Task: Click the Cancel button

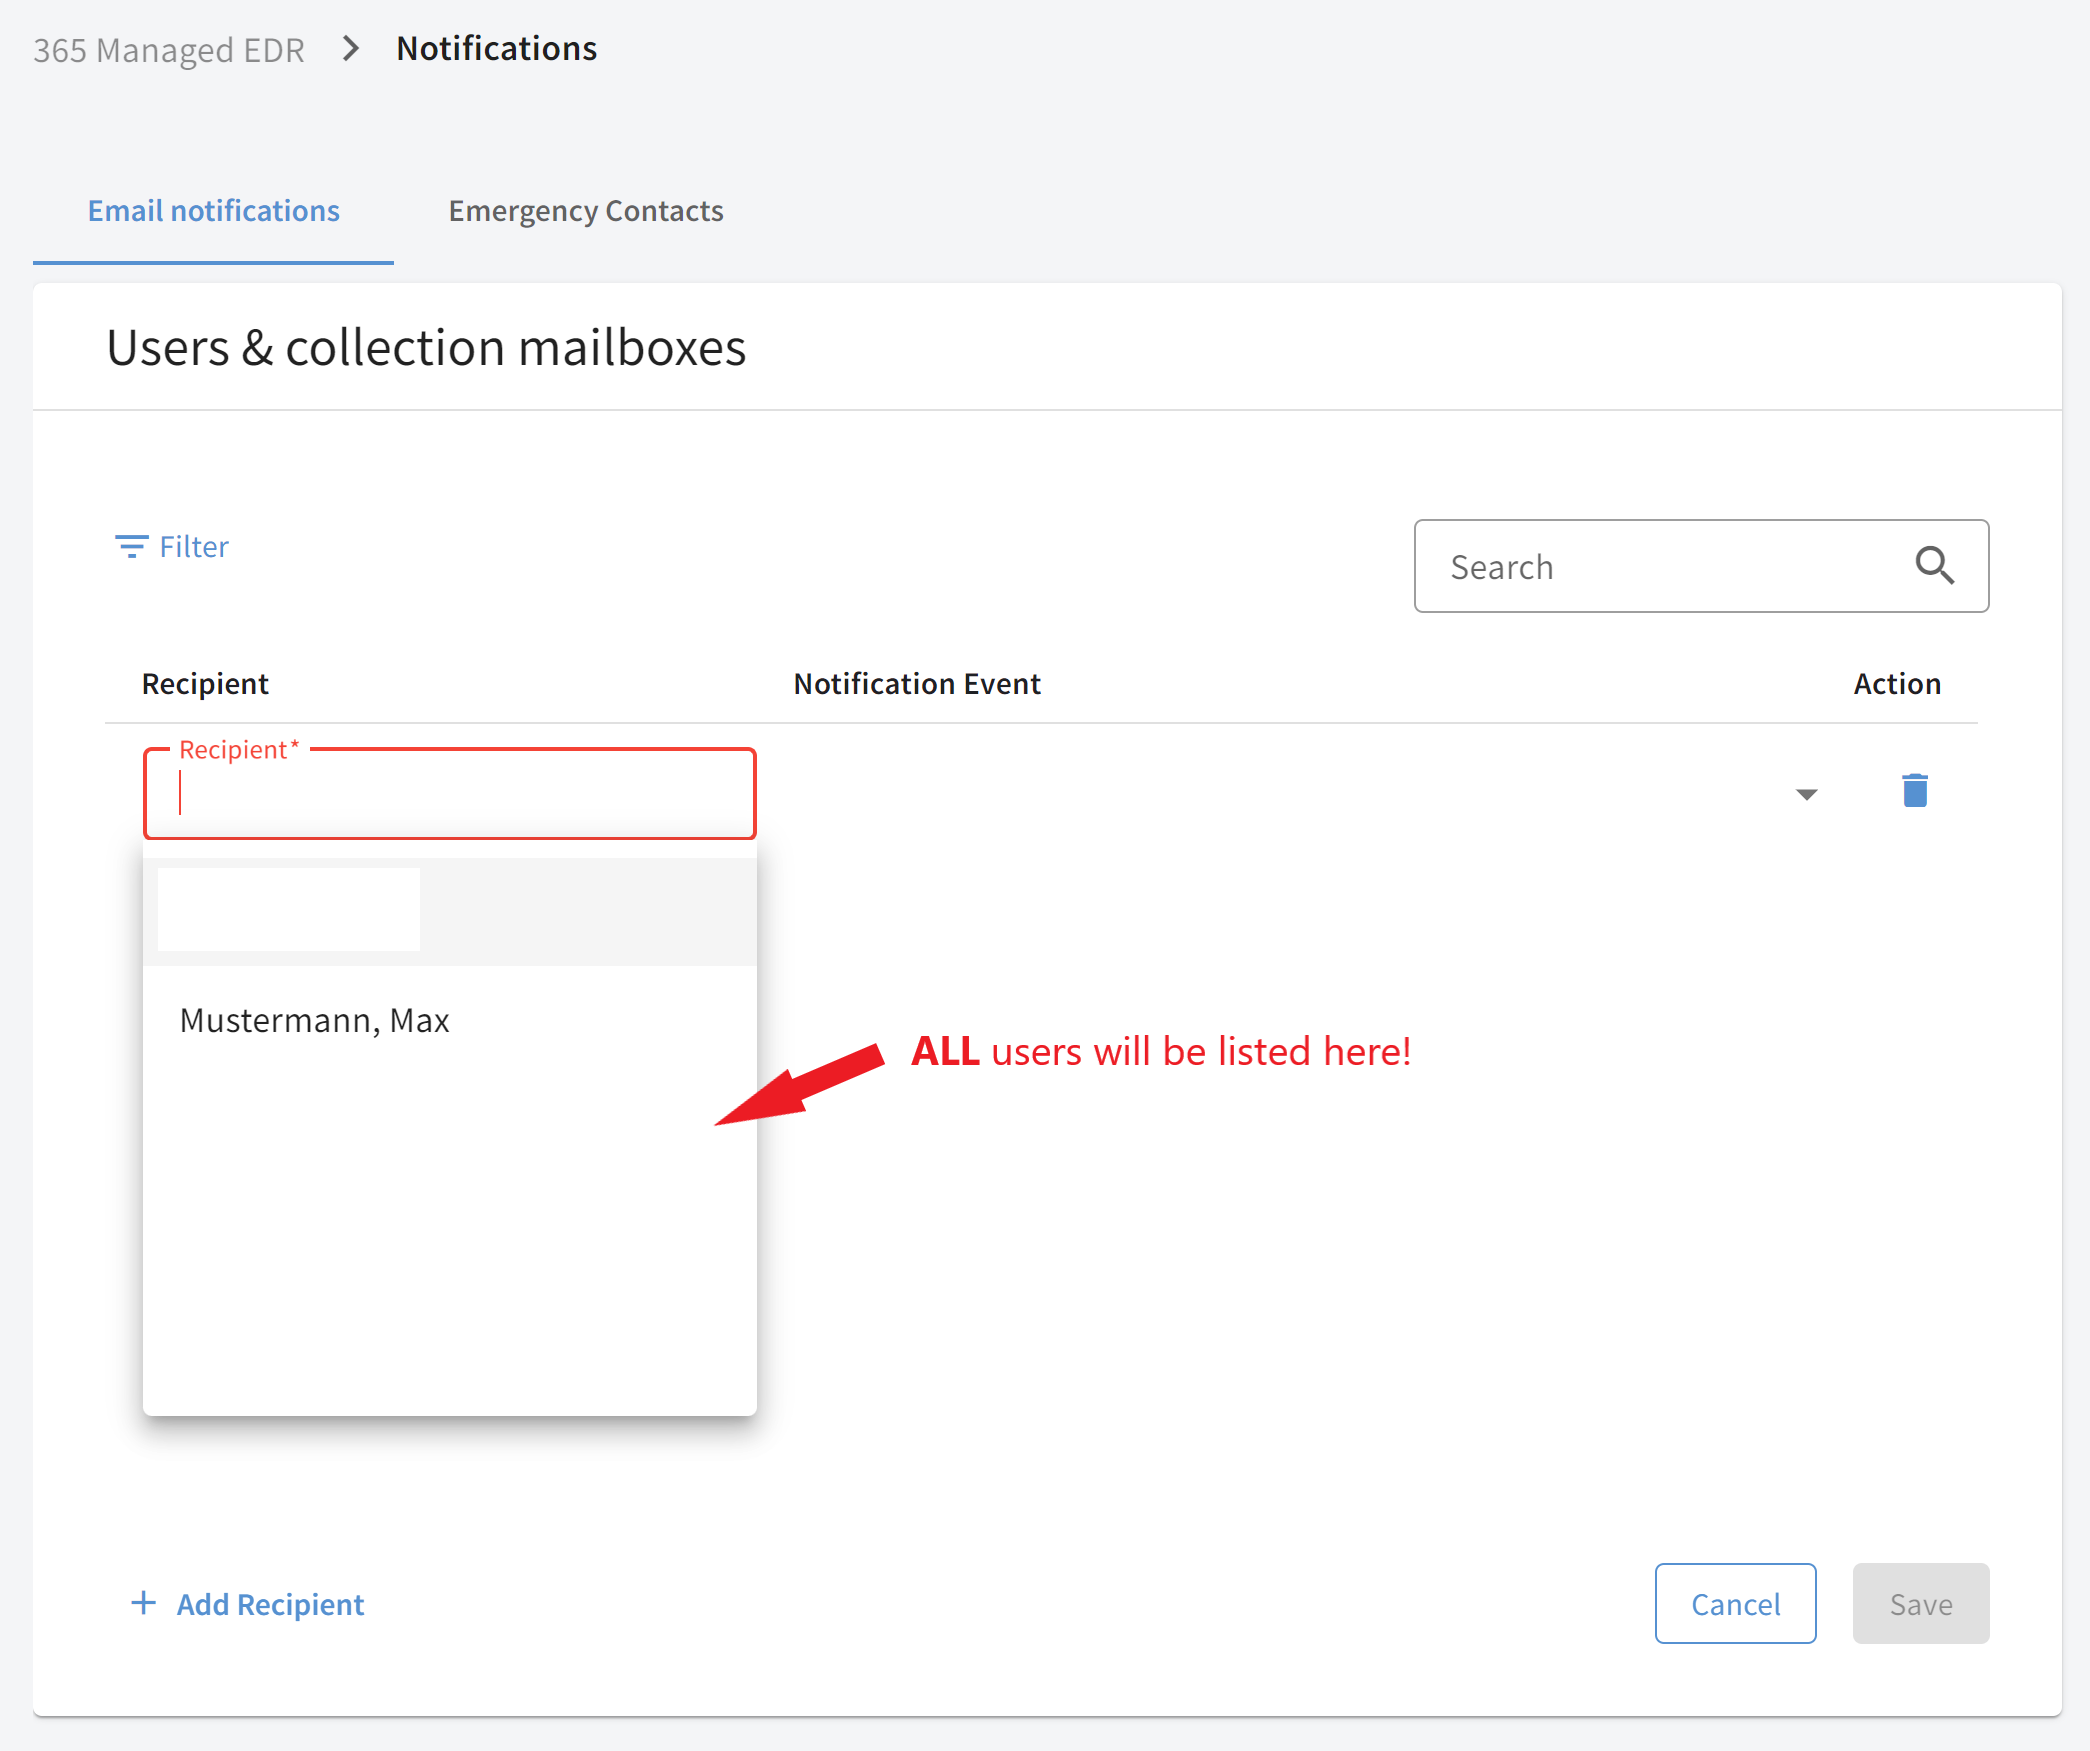Action: [x=1735, y=1603]
